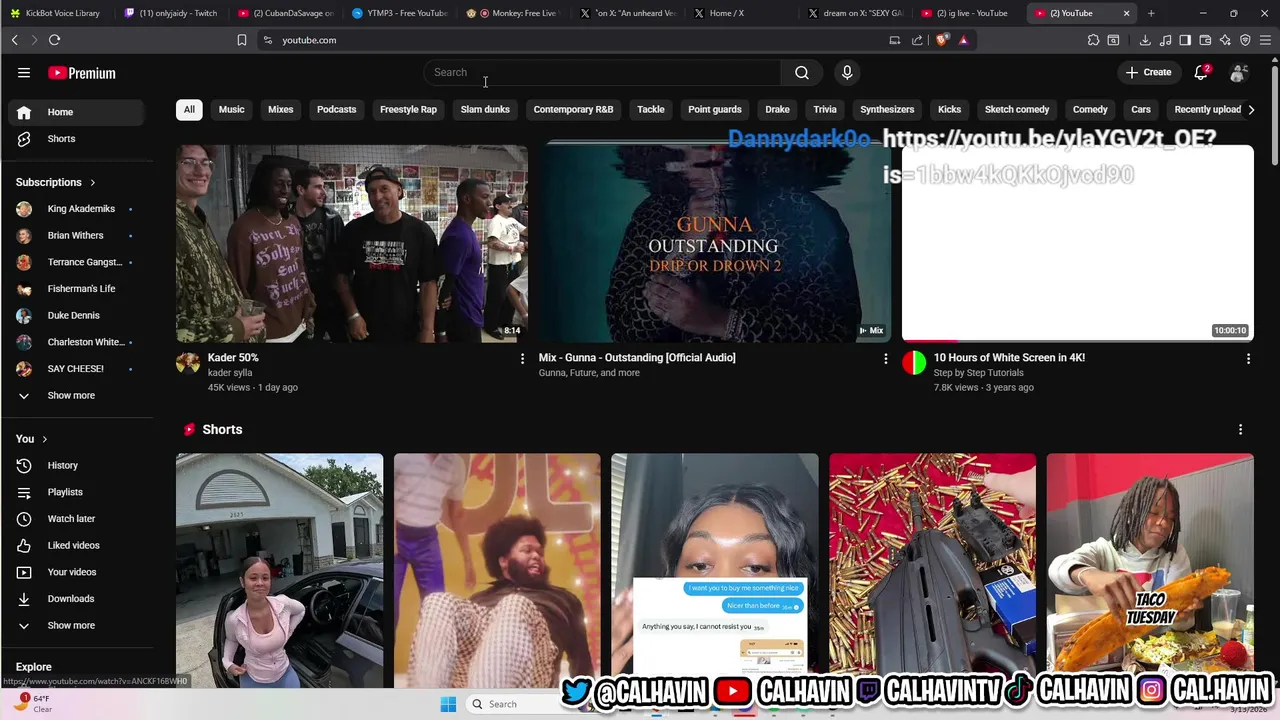
Task: Open King Akademiks subscription
Action: pyautogui.click(x=77, y=209)
